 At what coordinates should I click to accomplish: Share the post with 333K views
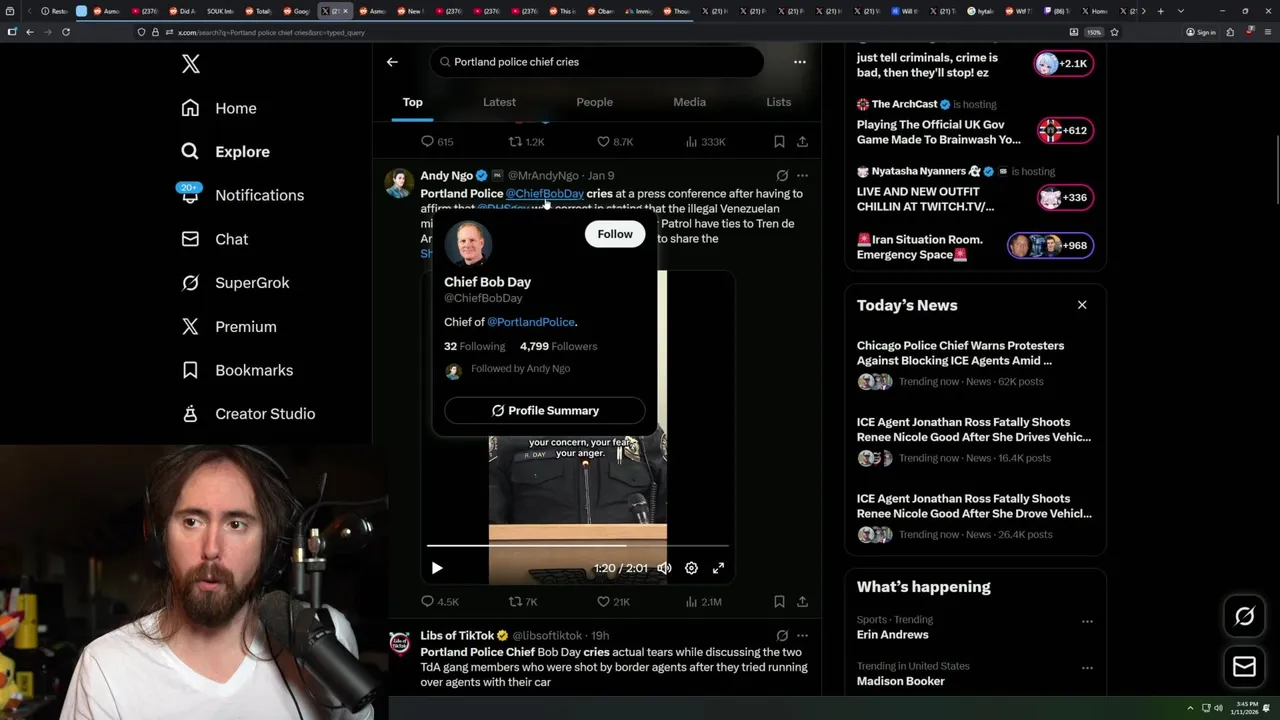click(x=802, y=142)
